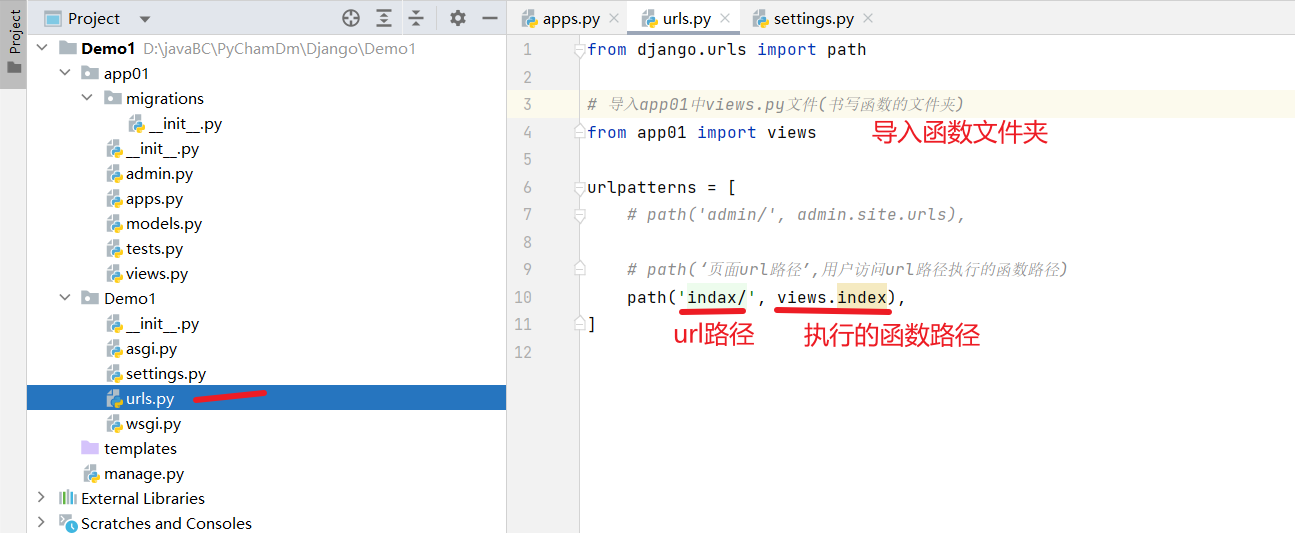This screenshot has height=533, width=1295.
Task: Select urls.py in project tree
Action: 150,399
